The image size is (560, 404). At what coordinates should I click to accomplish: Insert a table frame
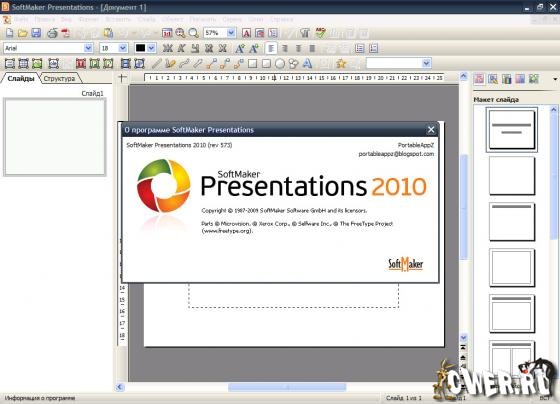tap(23, 64)
